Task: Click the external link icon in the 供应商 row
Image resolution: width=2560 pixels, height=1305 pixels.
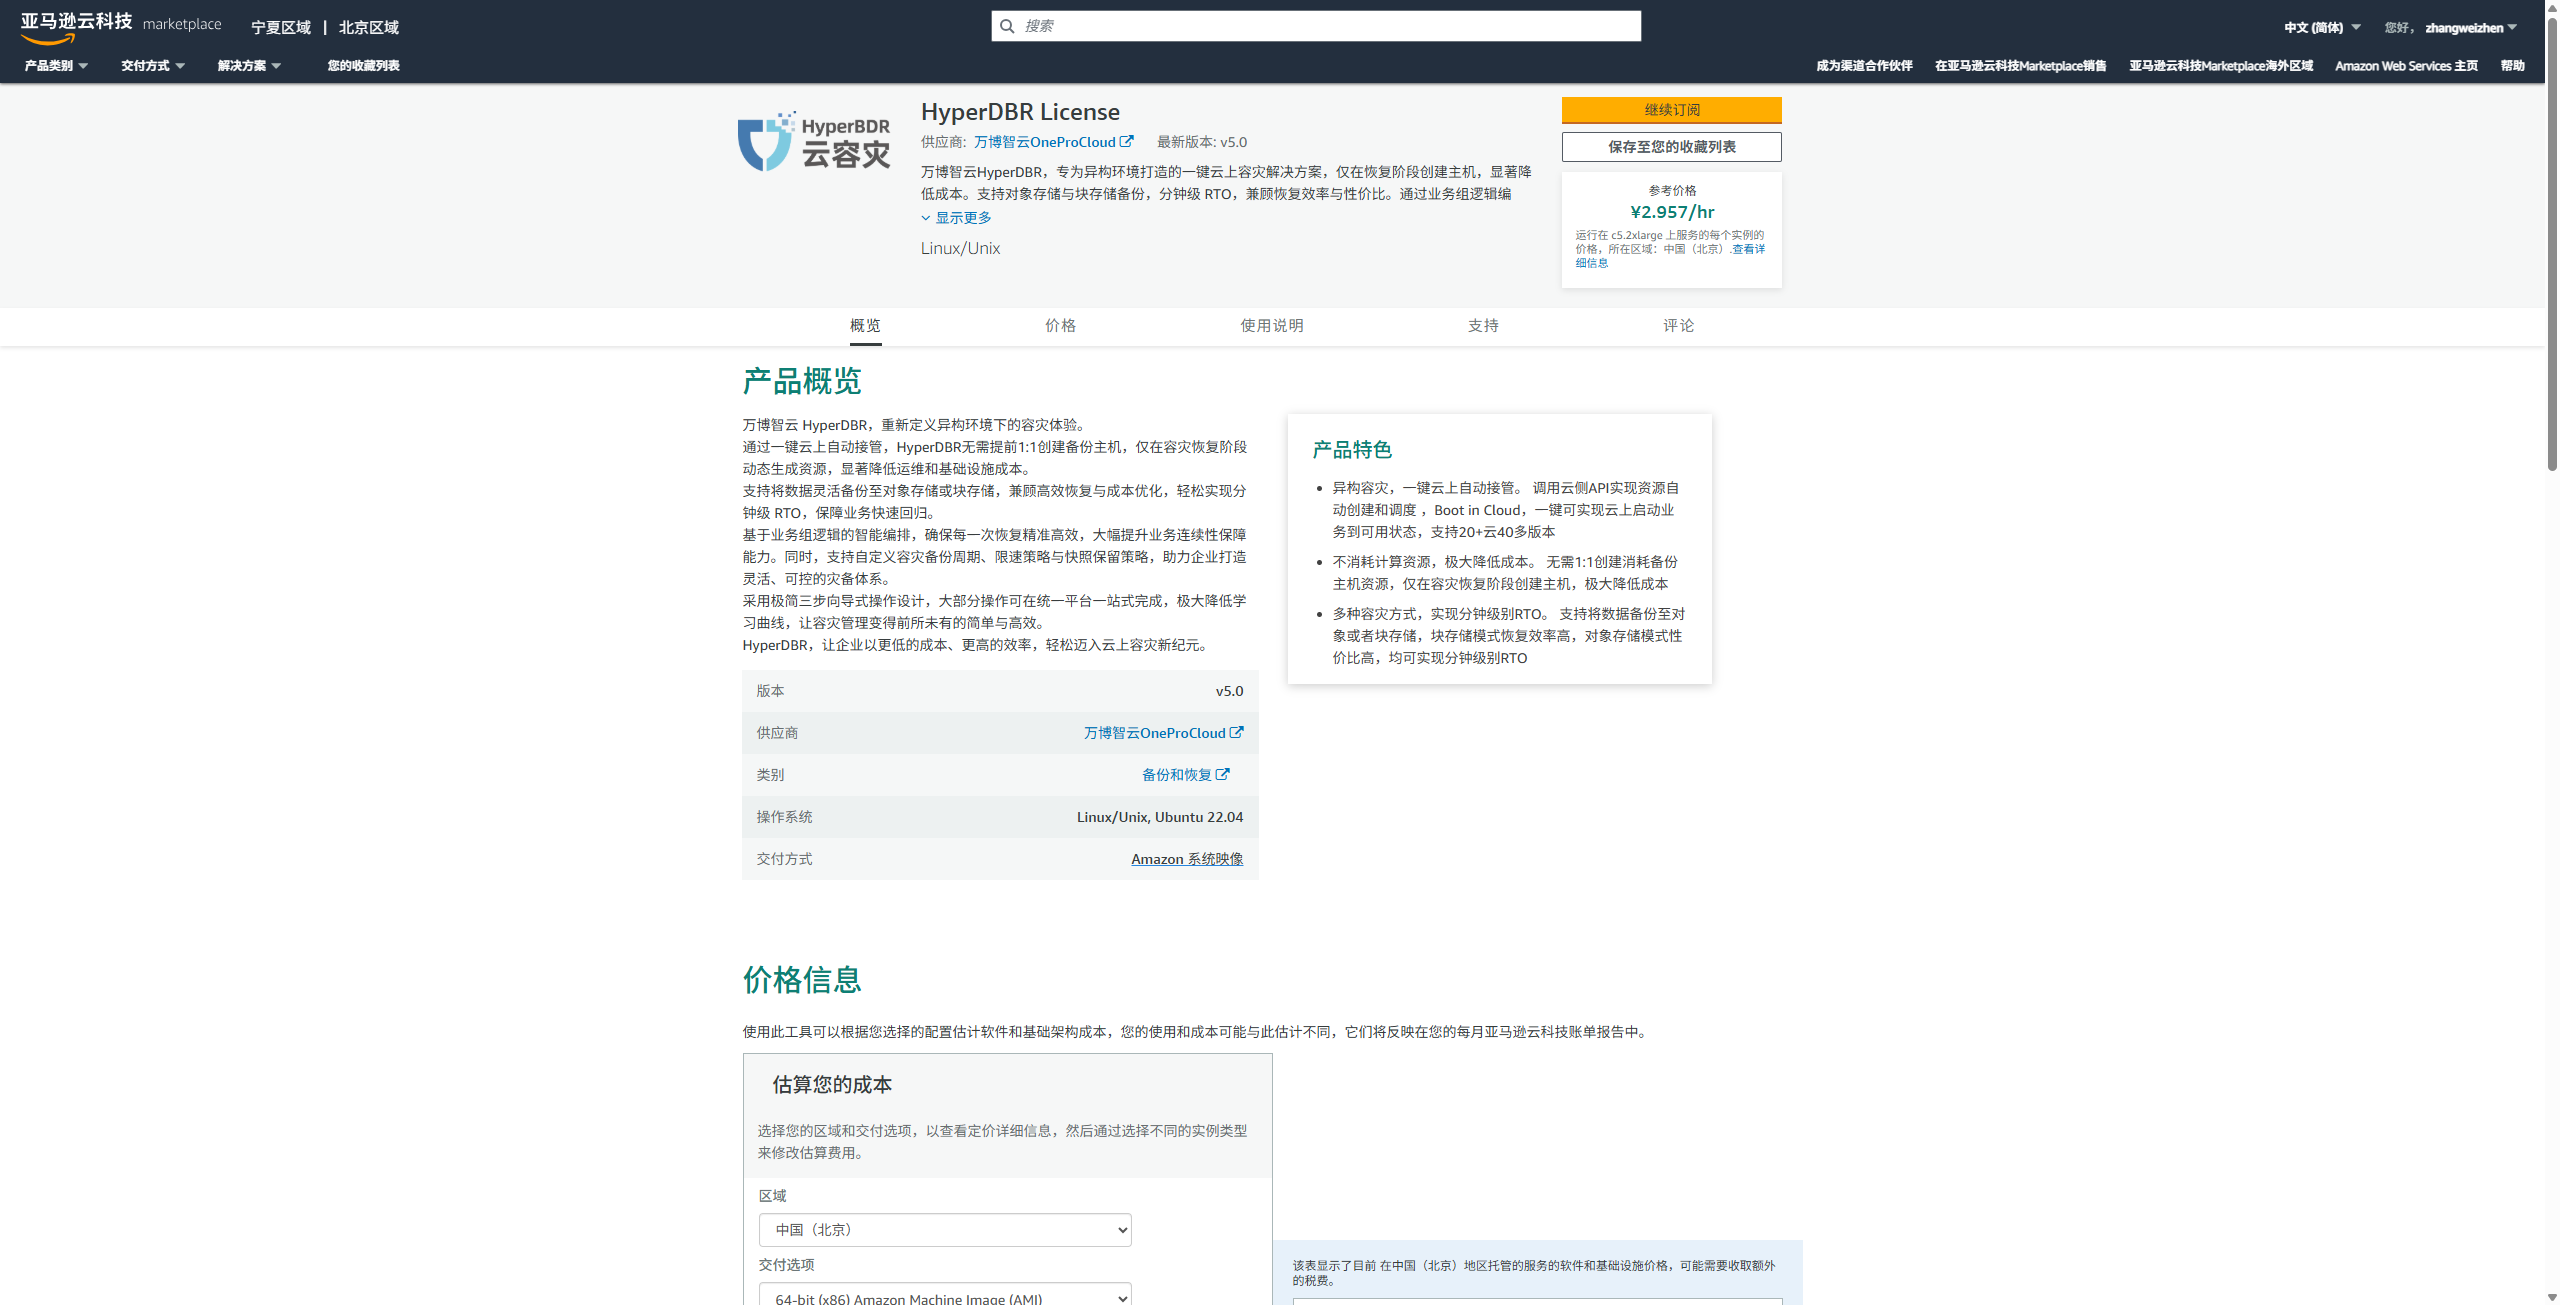Action: click(x=1237, y=732)
